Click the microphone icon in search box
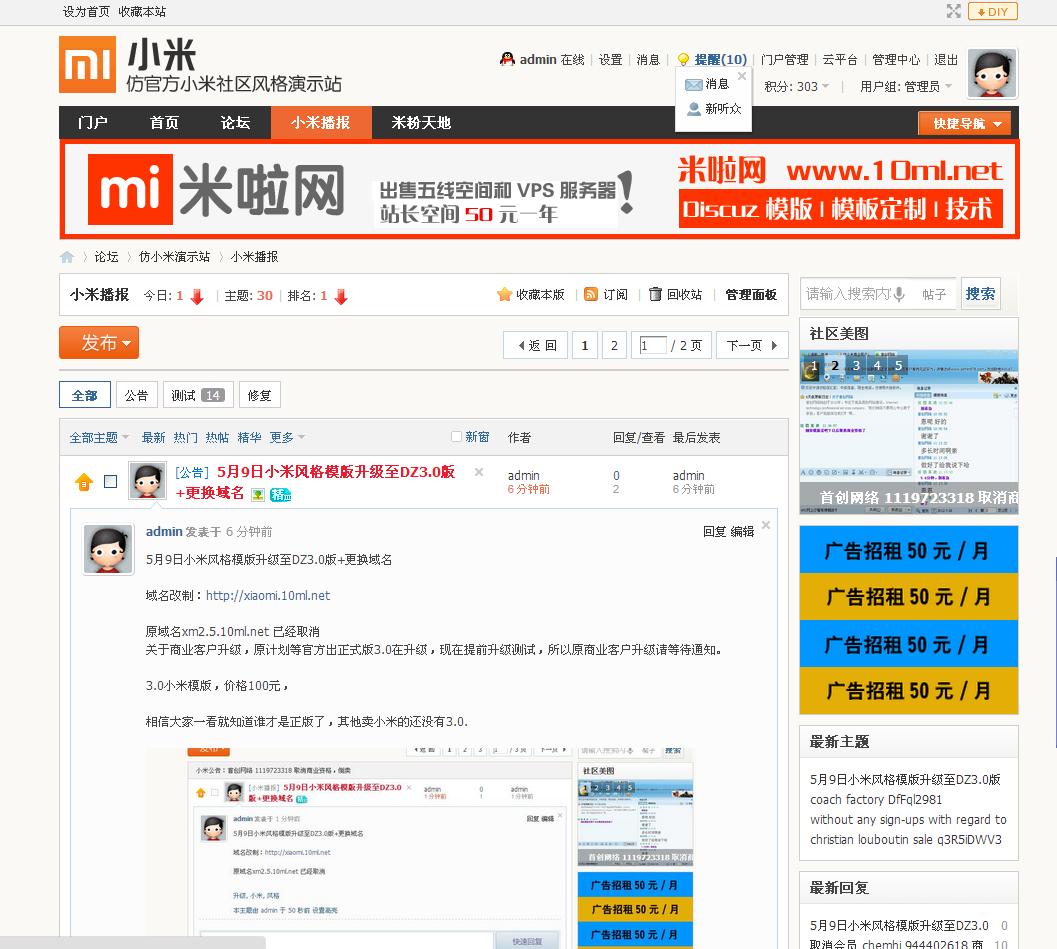 click(x=899, y=294)
